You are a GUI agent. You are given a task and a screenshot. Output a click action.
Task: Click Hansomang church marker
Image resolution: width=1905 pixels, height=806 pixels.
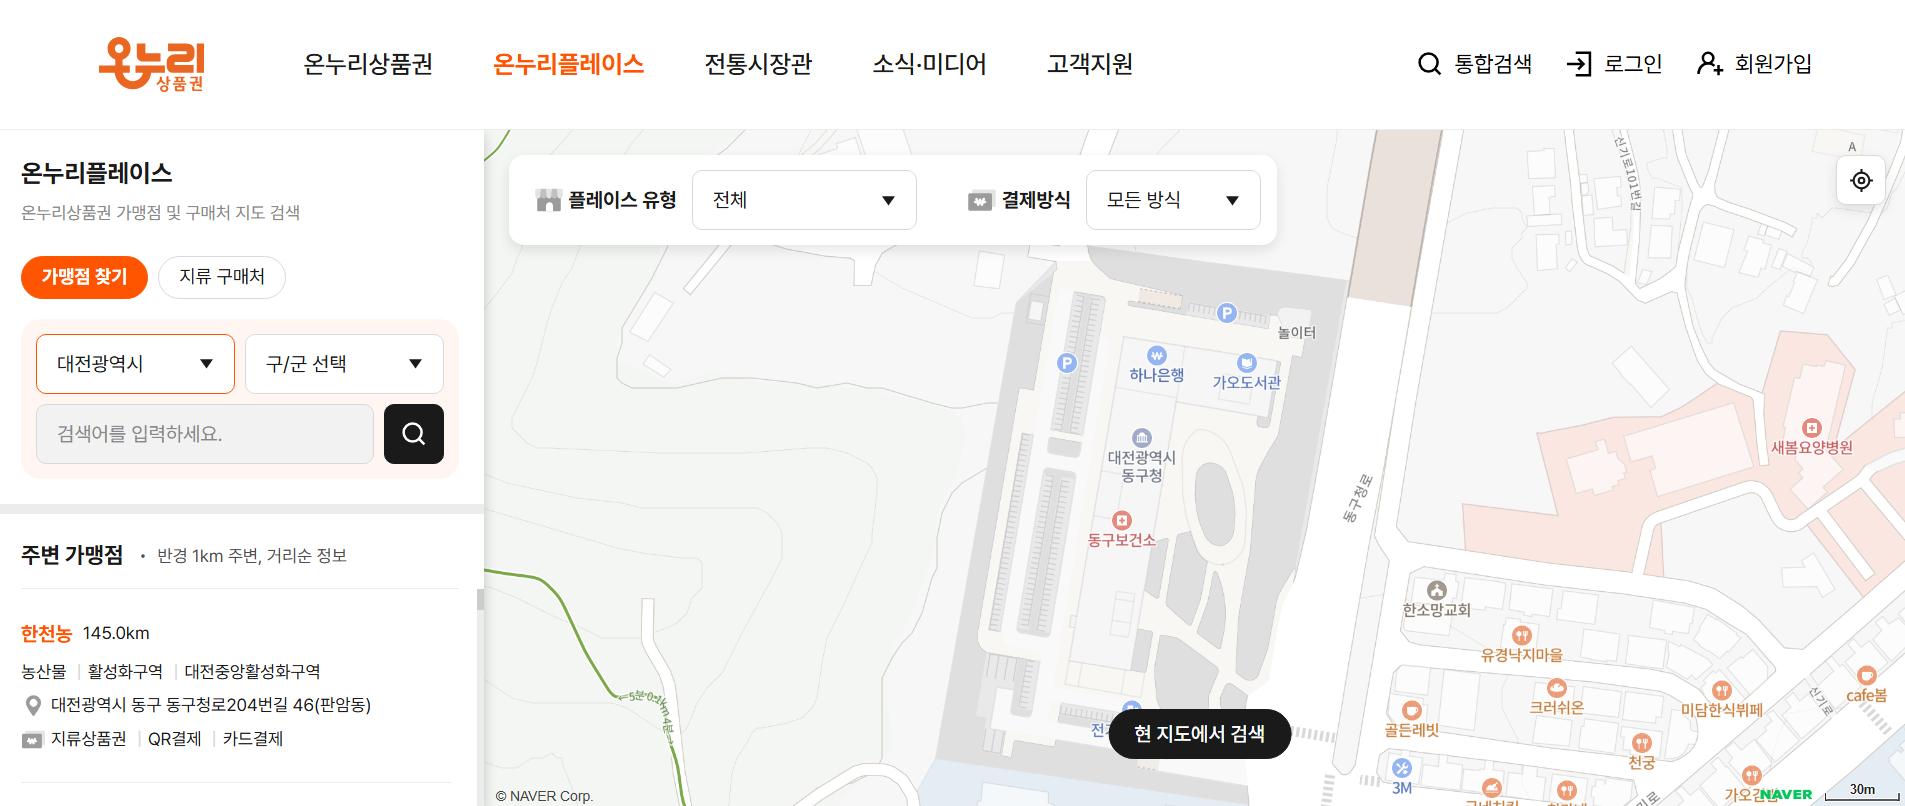1437,590
